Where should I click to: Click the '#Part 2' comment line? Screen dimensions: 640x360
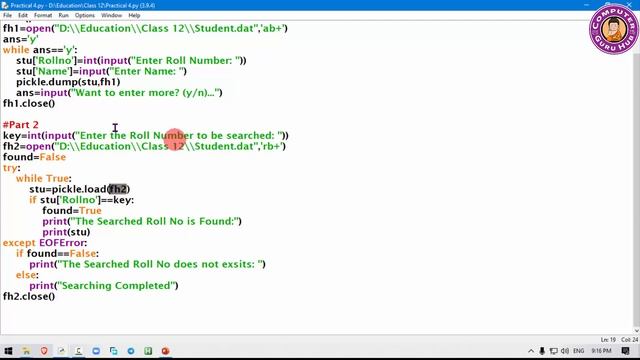(x=21, y=124)
